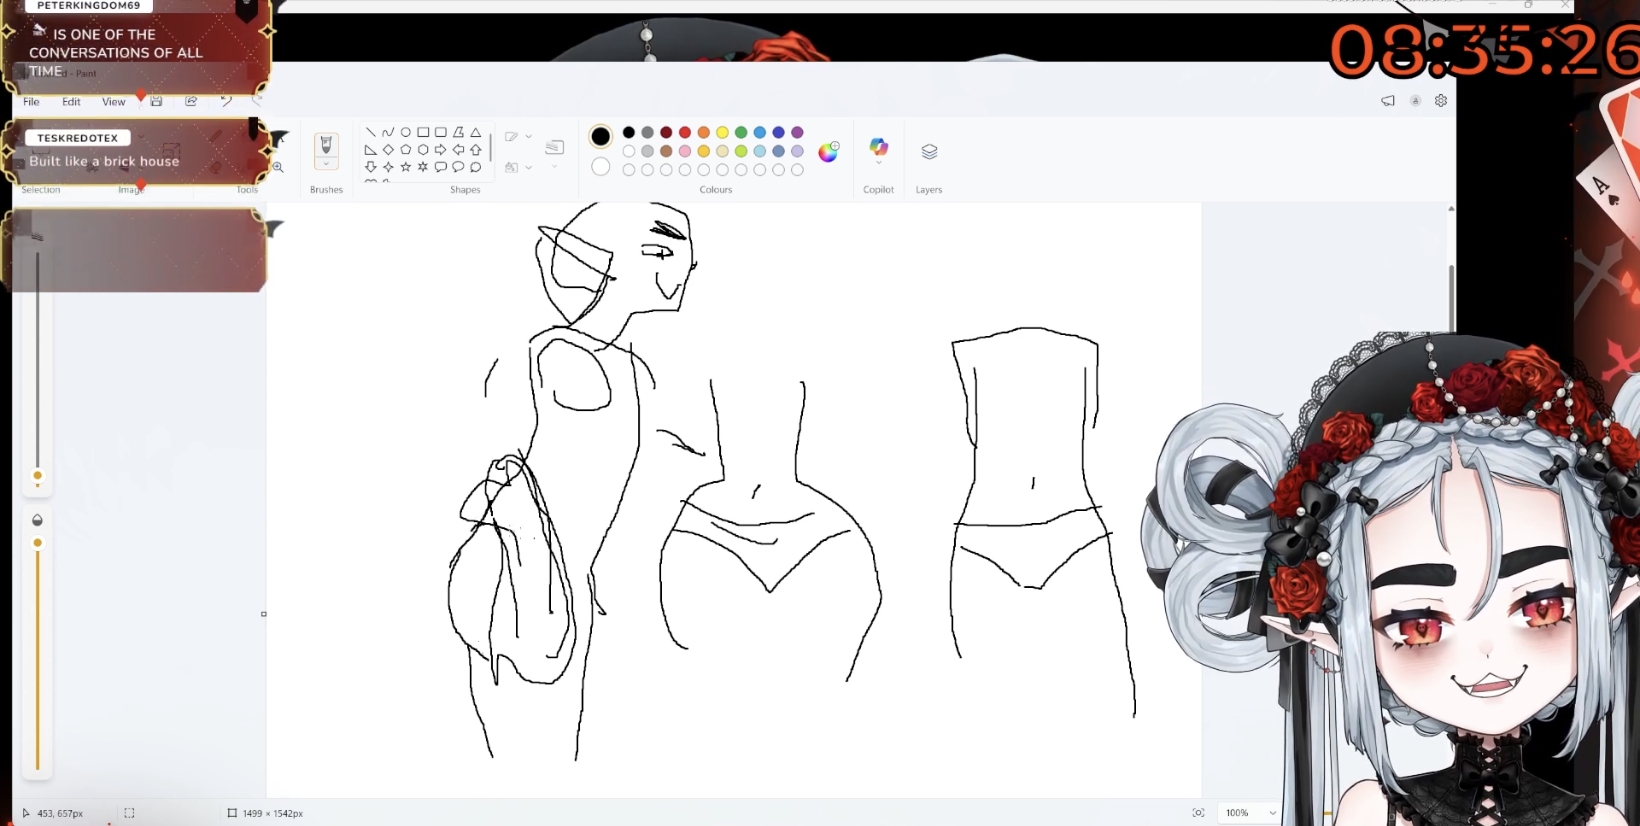Select the Up arrow shape

coord(476,150)
